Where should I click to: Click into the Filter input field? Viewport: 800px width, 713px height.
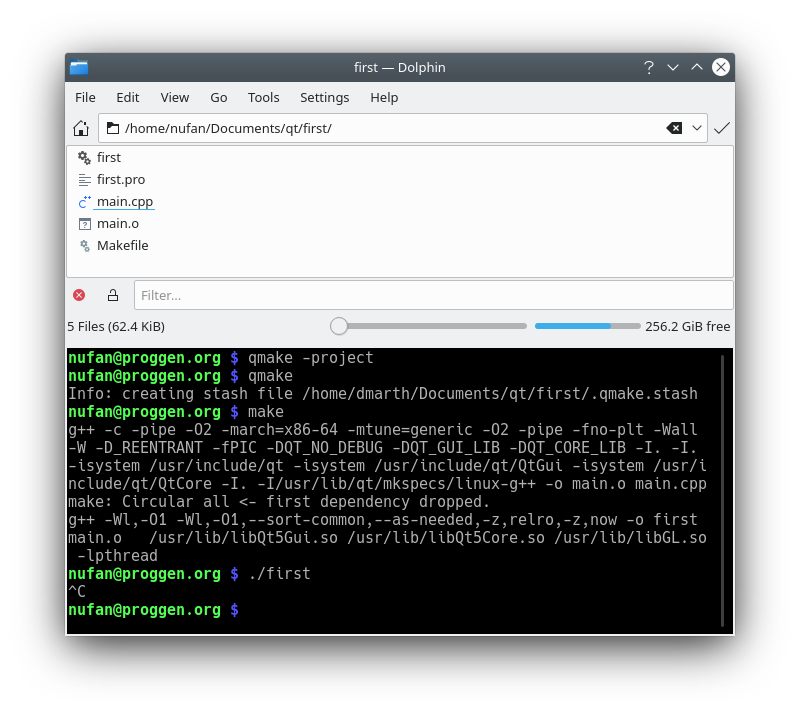(x=432, y=295)
